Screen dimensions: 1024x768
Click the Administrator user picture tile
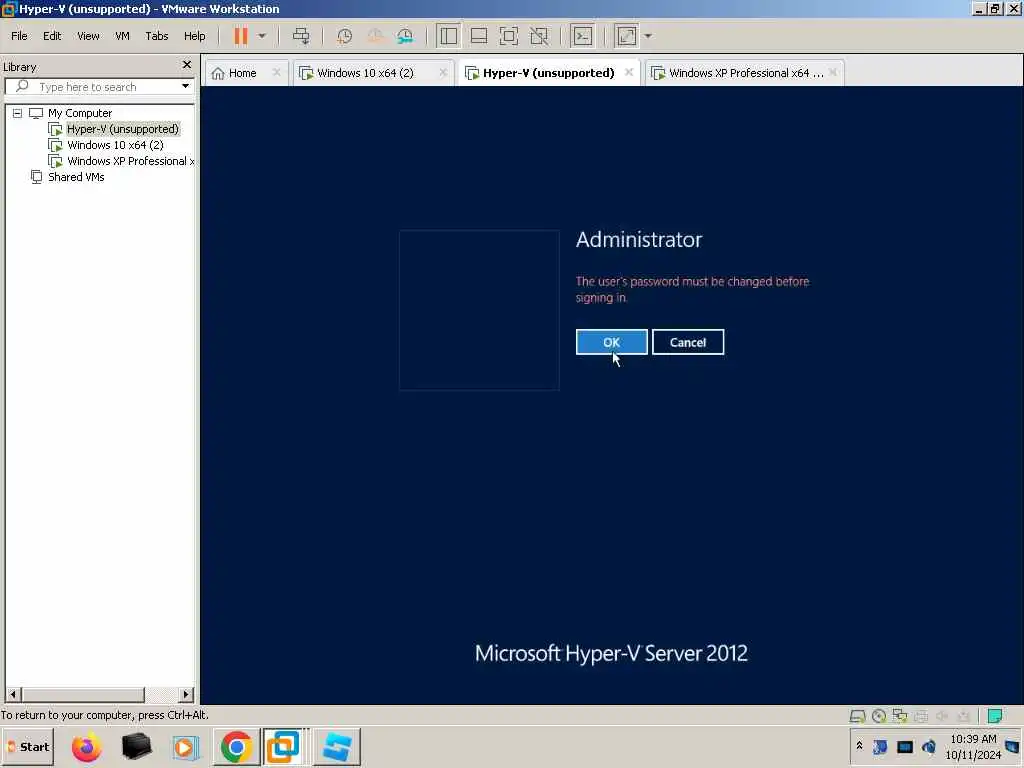click(479, 310)
